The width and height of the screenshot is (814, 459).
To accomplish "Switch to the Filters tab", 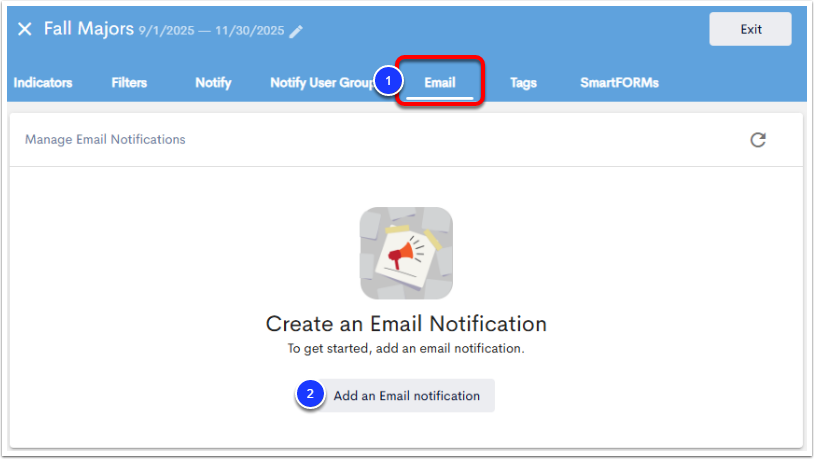I will tap(129, 83).
